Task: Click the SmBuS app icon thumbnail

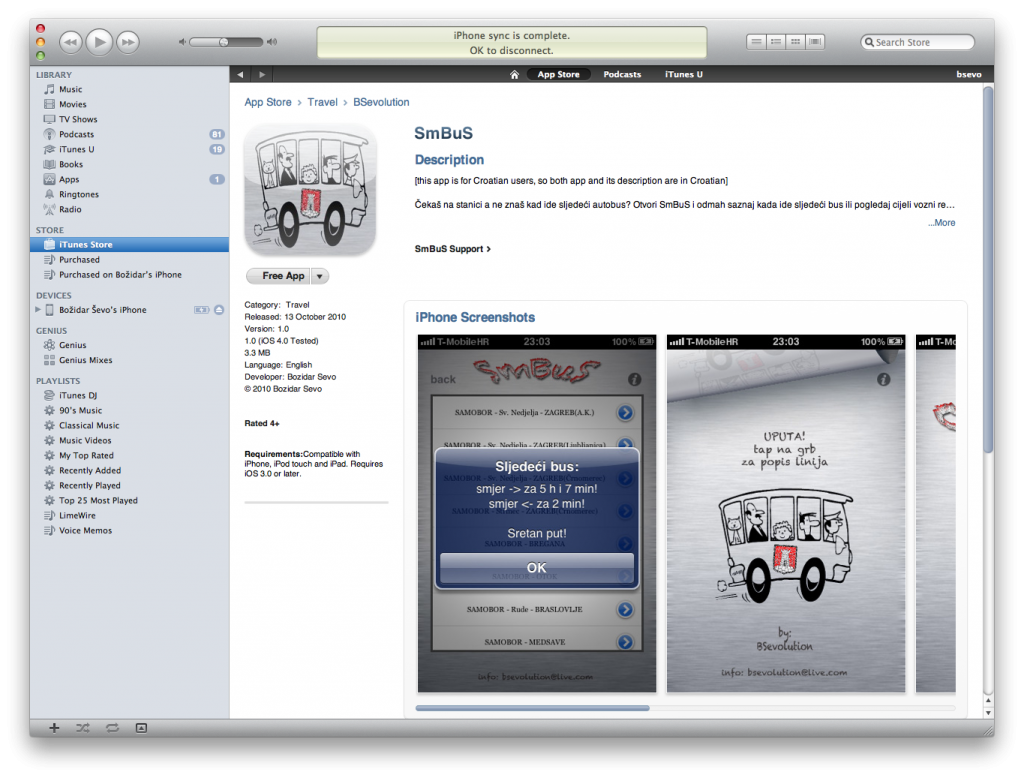Action: point(310,189)
